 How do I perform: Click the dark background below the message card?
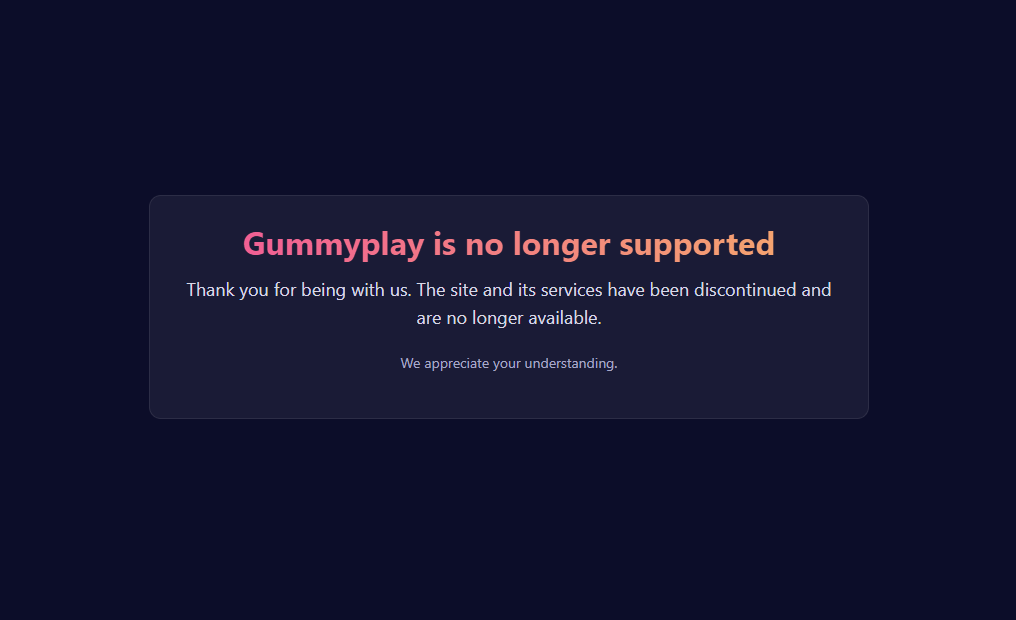(509, 518)
